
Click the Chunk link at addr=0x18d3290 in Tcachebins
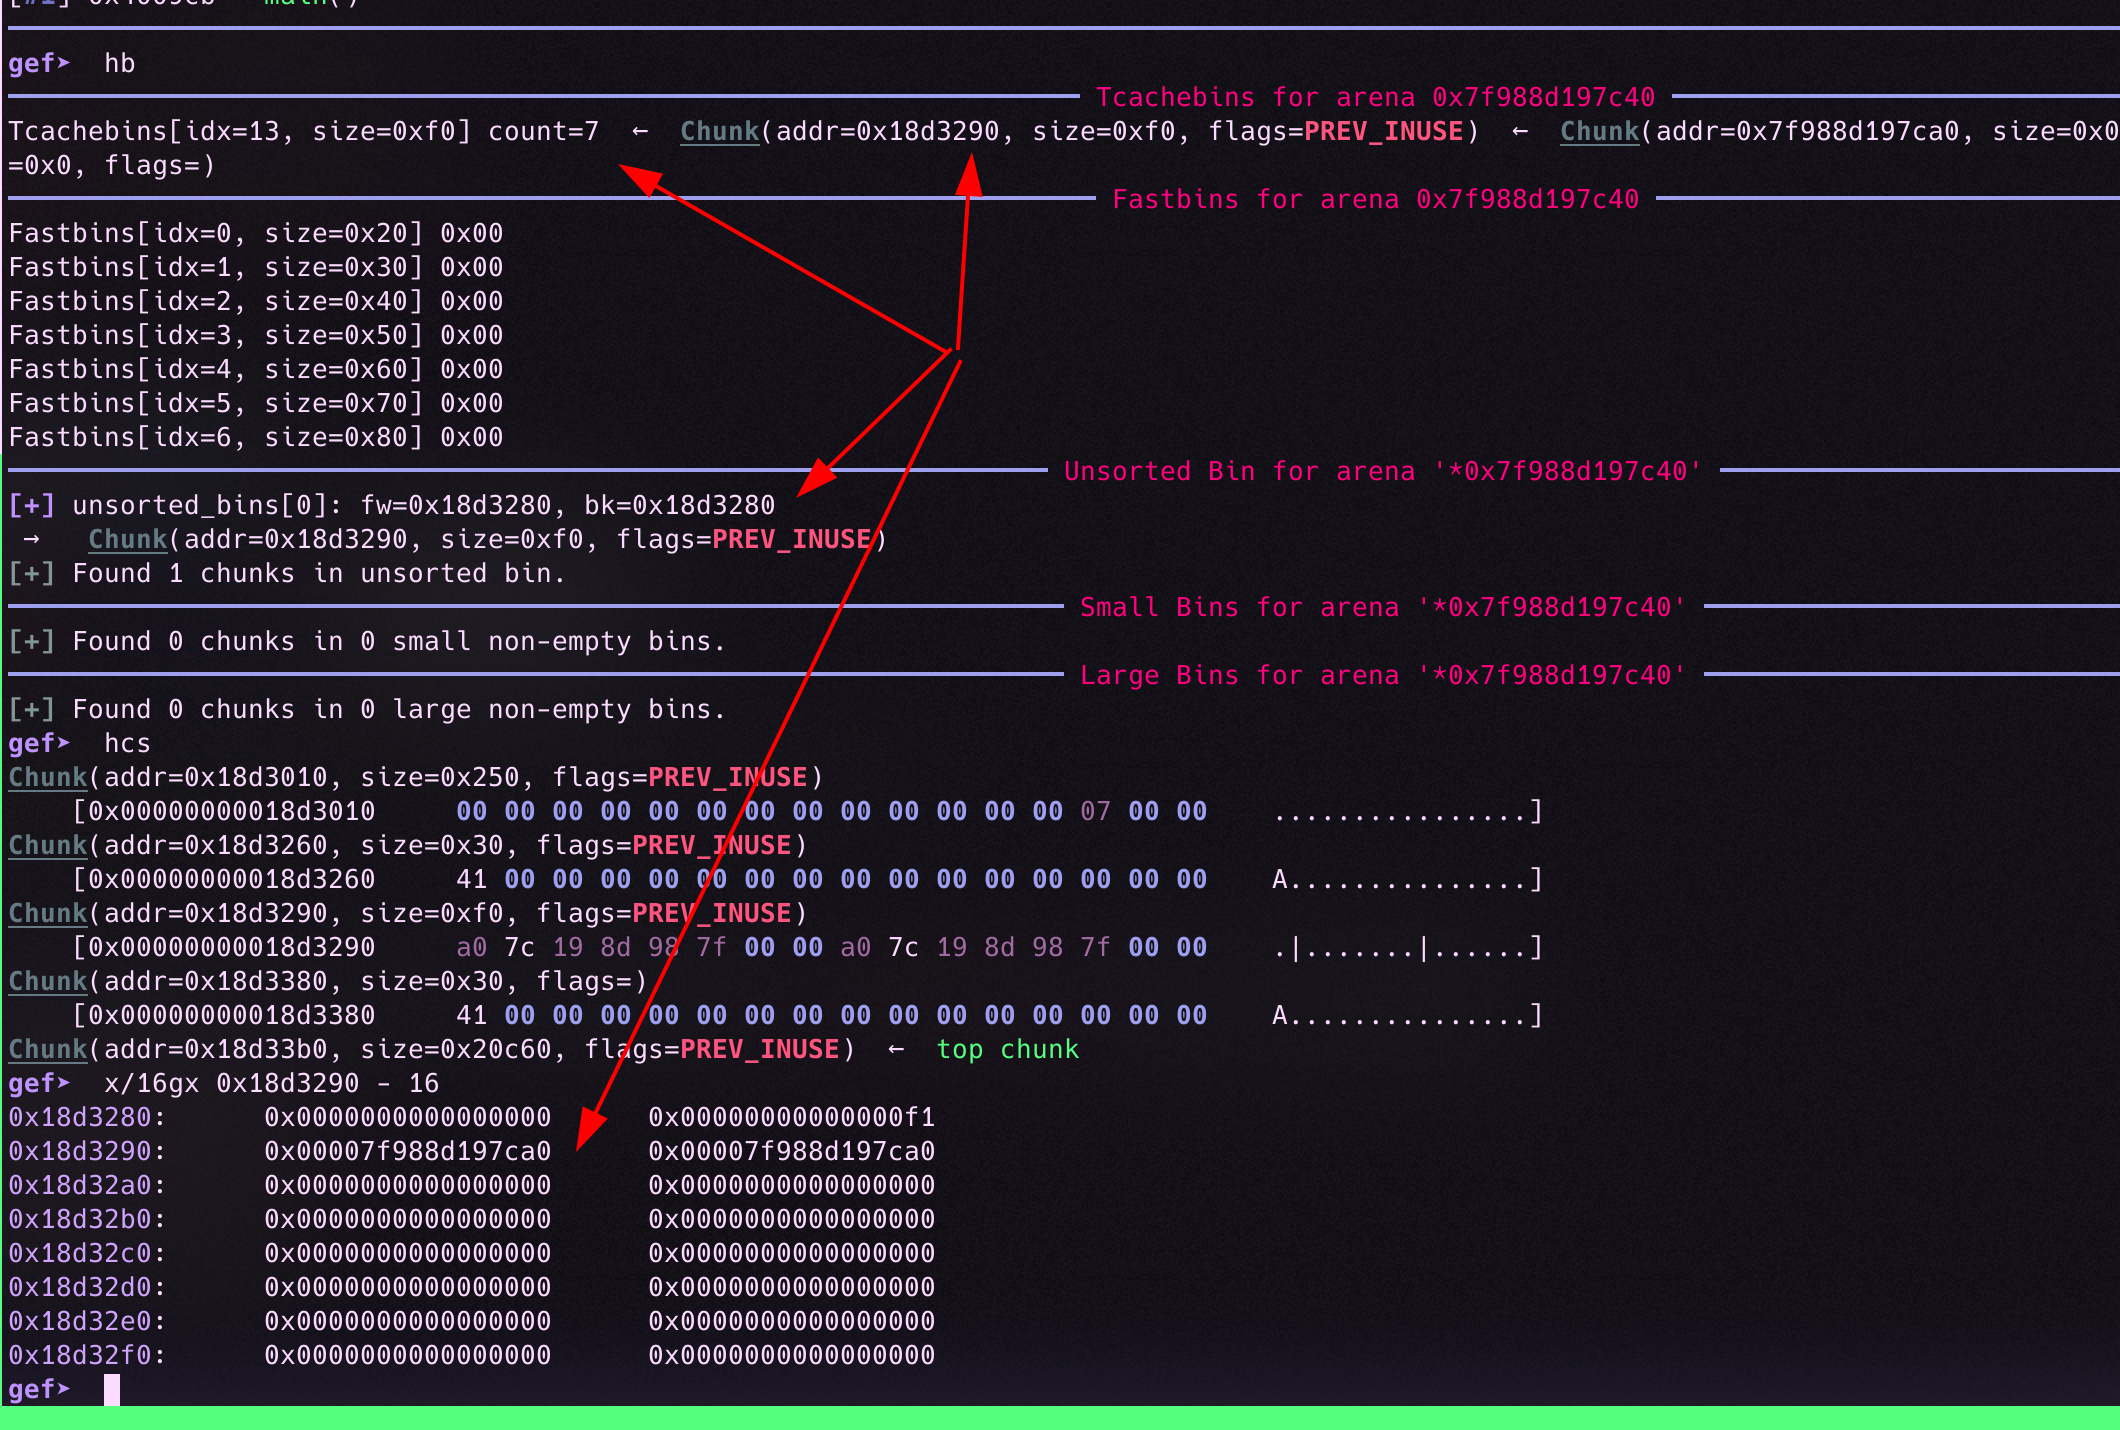pos(719,131)
